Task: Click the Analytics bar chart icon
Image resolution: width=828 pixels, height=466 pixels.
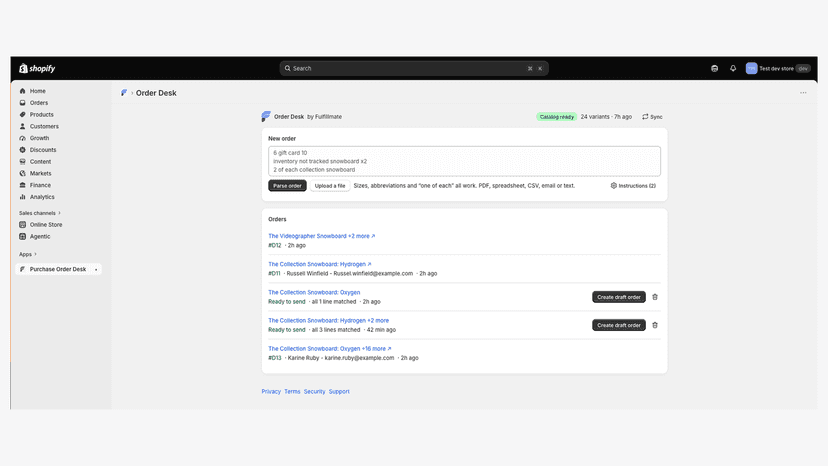Action: click(22, 197)
